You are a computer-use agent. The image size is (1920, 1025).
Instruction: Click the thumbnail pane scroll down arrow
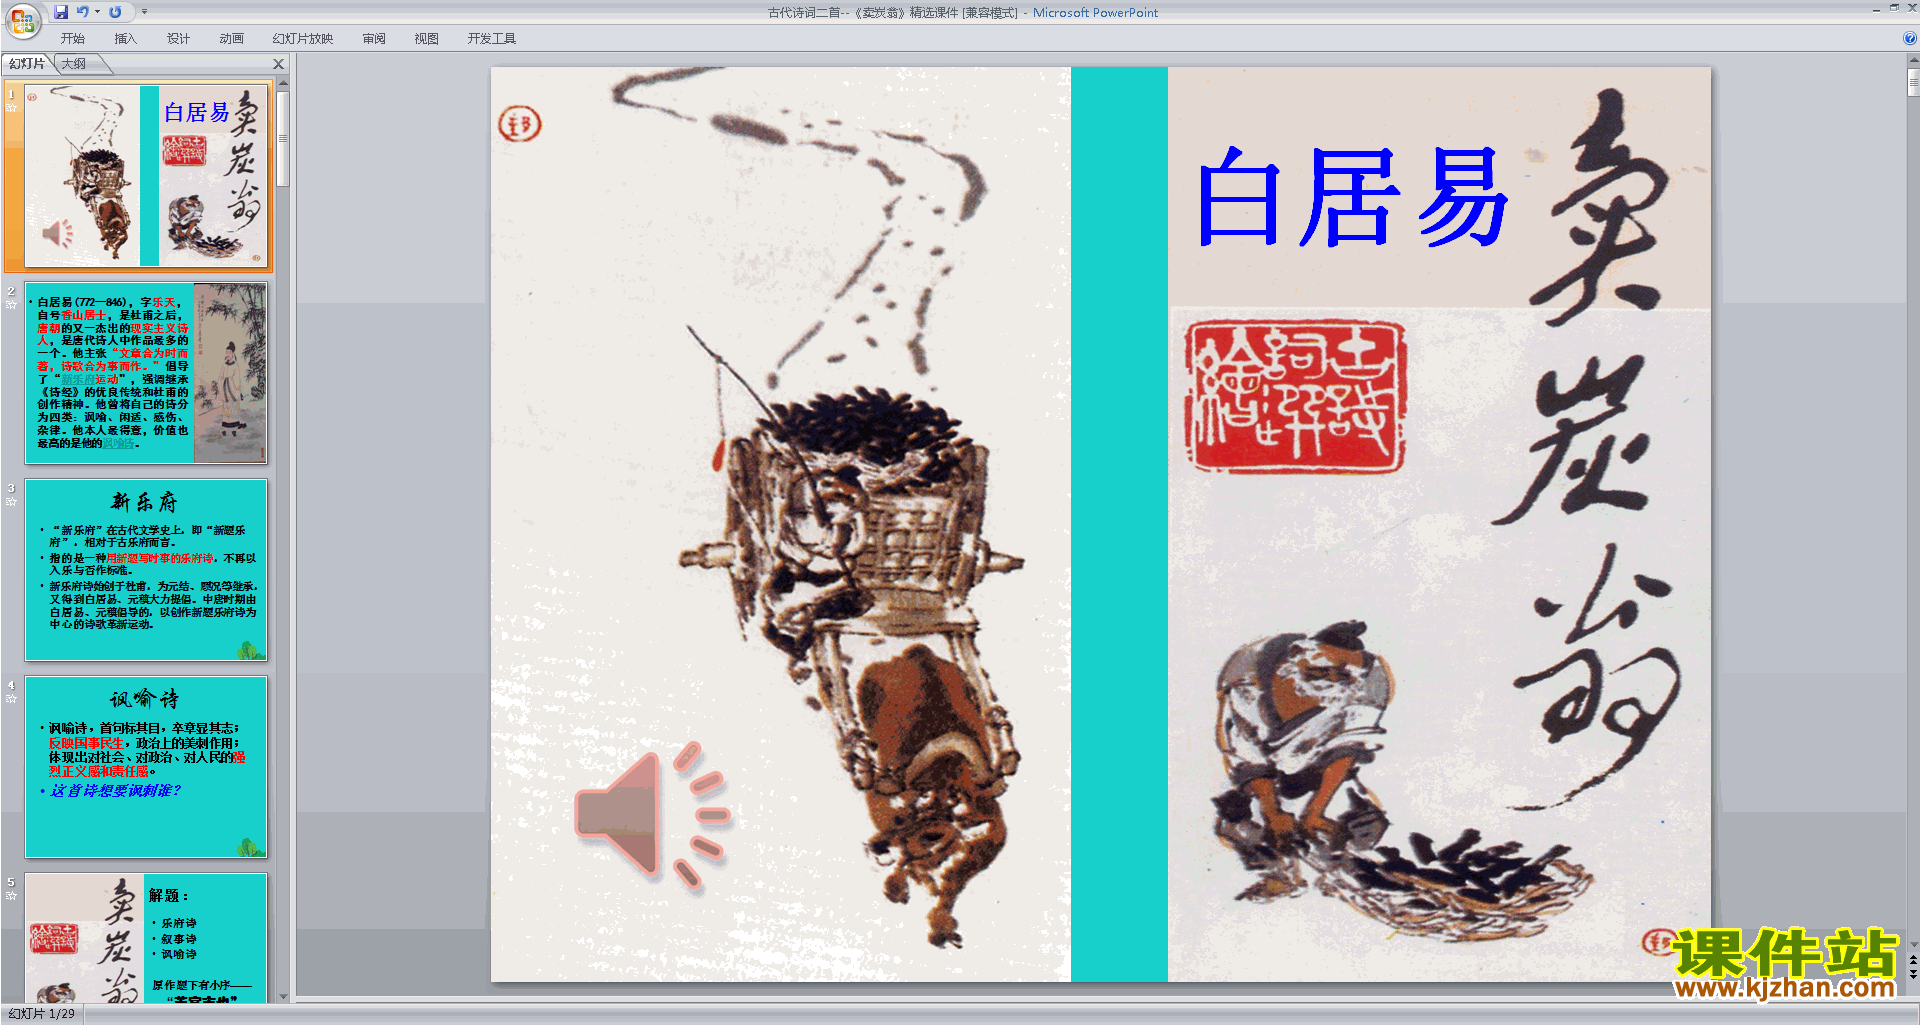pyautogui.click(x=283, y=996)
